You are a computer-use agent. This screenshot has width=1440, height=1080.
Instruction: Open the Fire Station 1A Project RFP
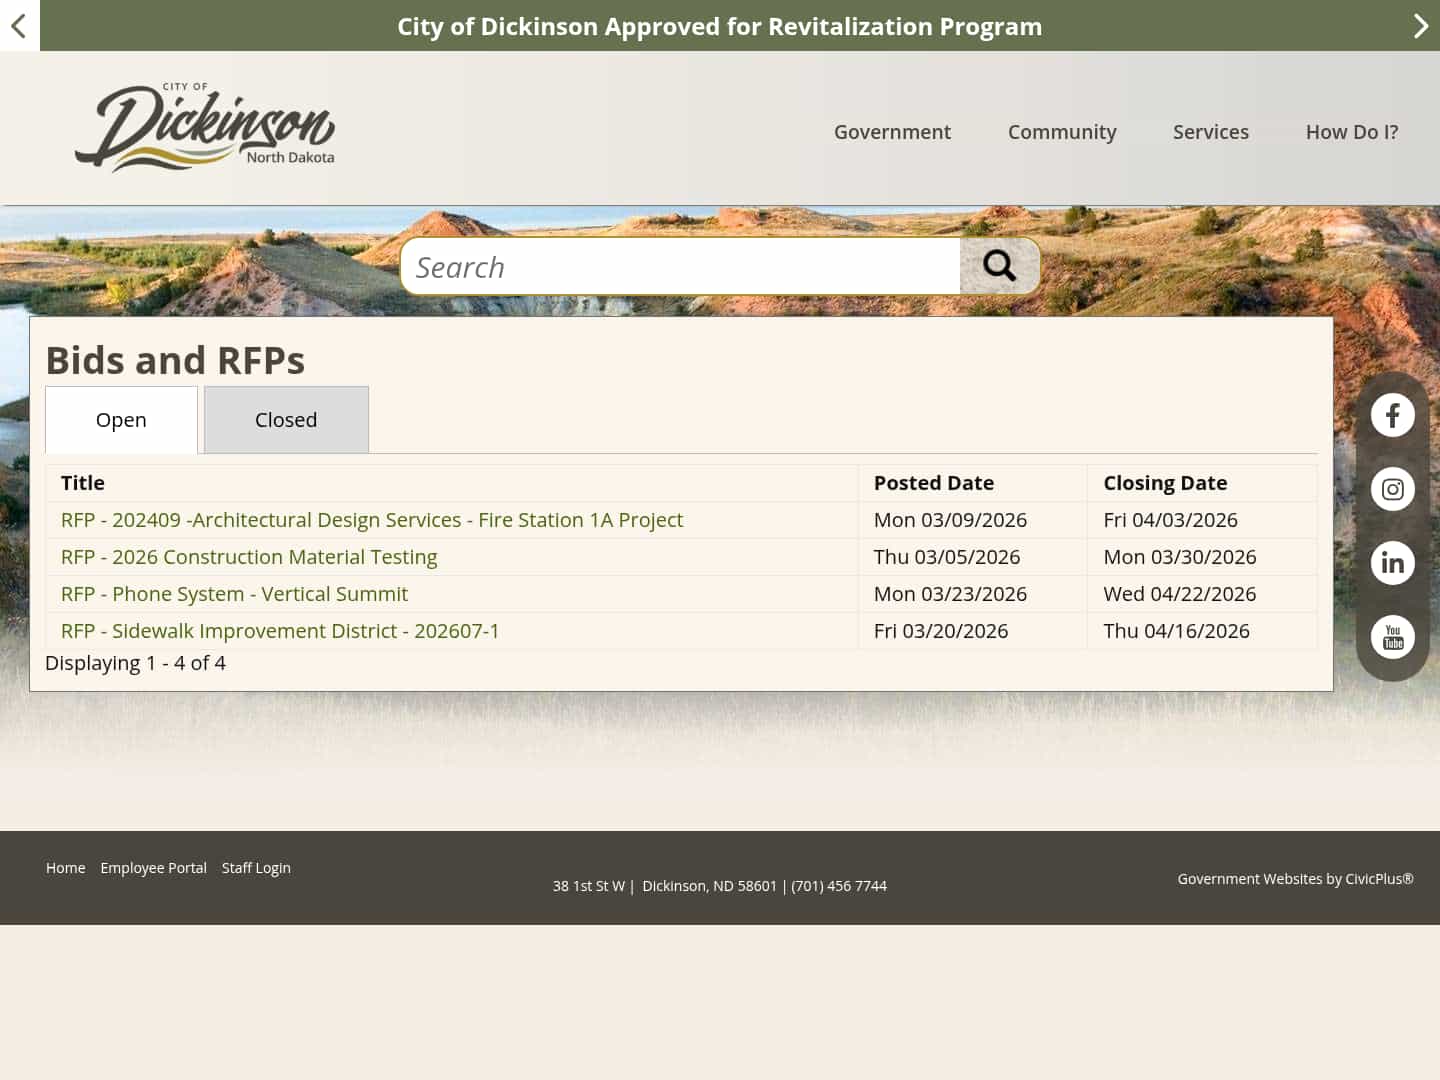click(371, 519)
